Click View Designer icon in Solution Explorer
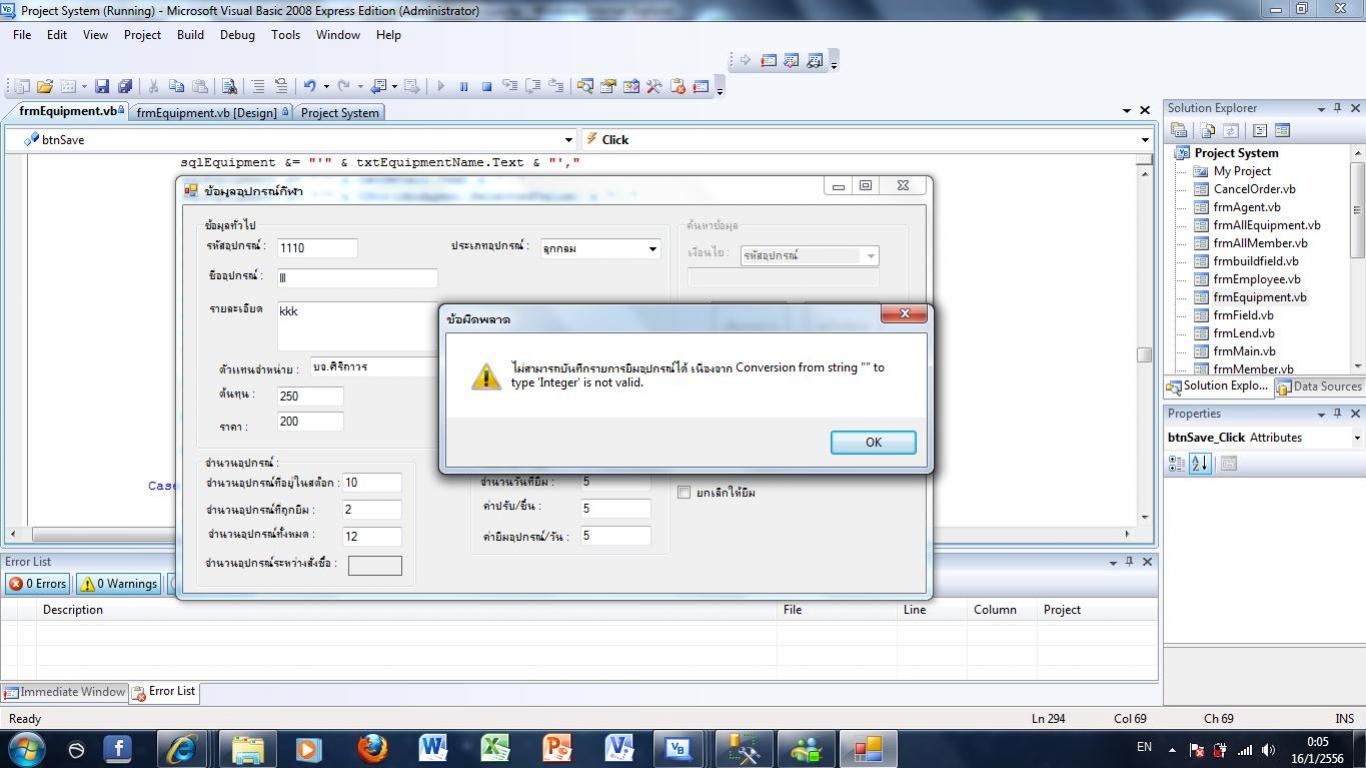 (1282, 131)
